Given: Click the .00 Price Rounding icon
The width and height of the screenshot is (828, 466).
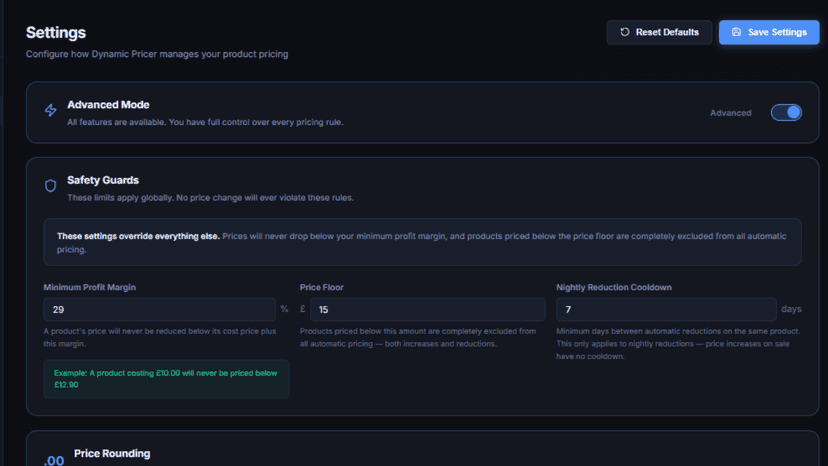Looking at the screenshot, I should tap(54, 460).
